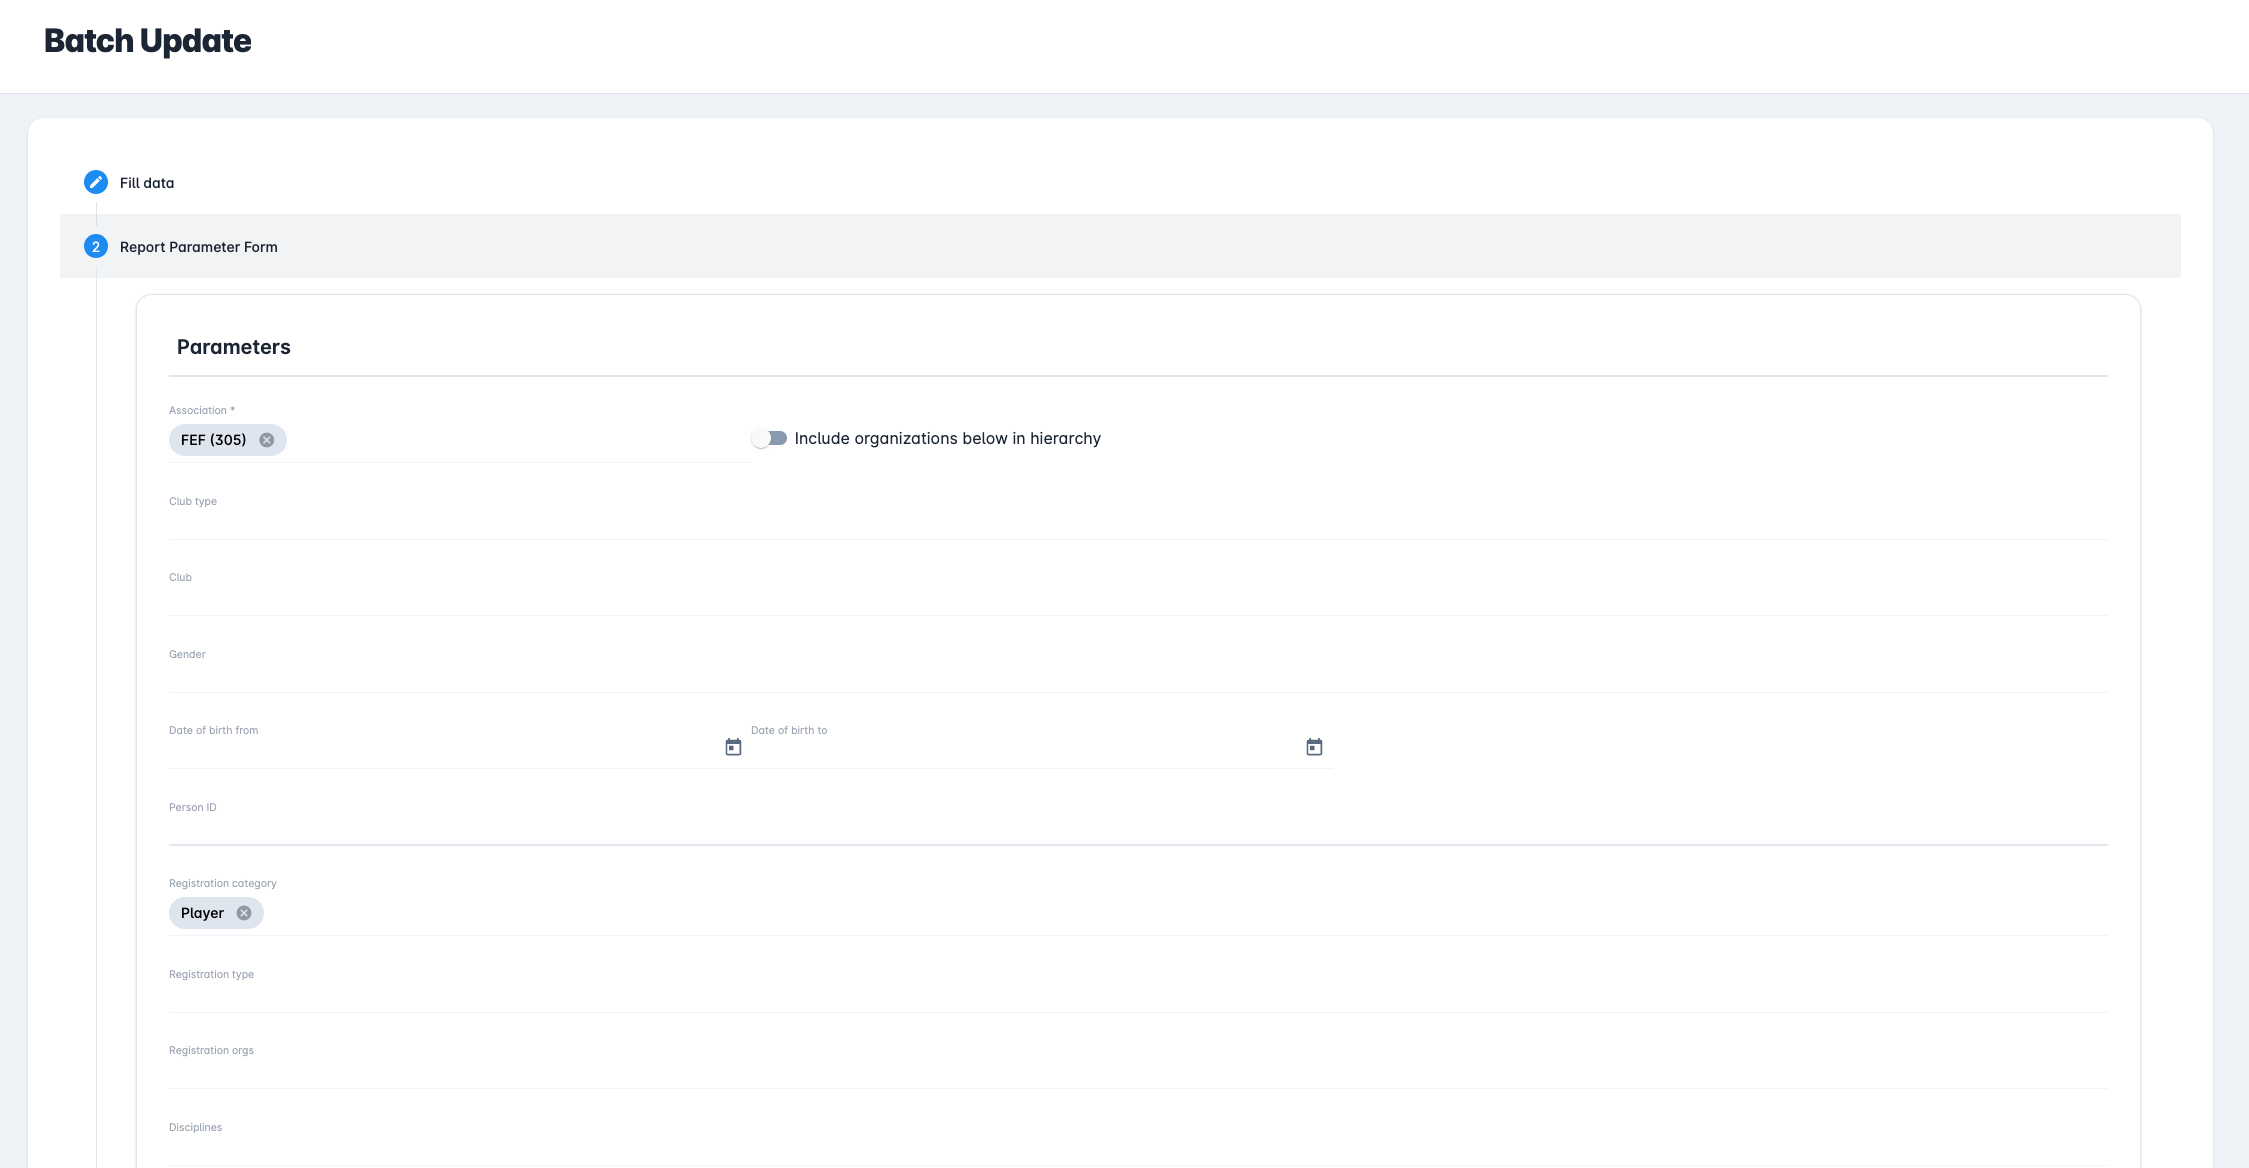The height and width of the screenshot is (1168, 2249).
Task: Go to the Fill data step
Action: click(147, 183)
